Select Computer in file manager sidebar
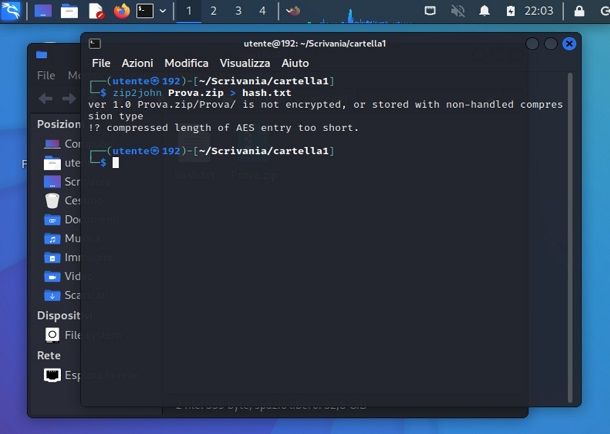The width and height of the screenshot is (610, 434). coord(61,144)
